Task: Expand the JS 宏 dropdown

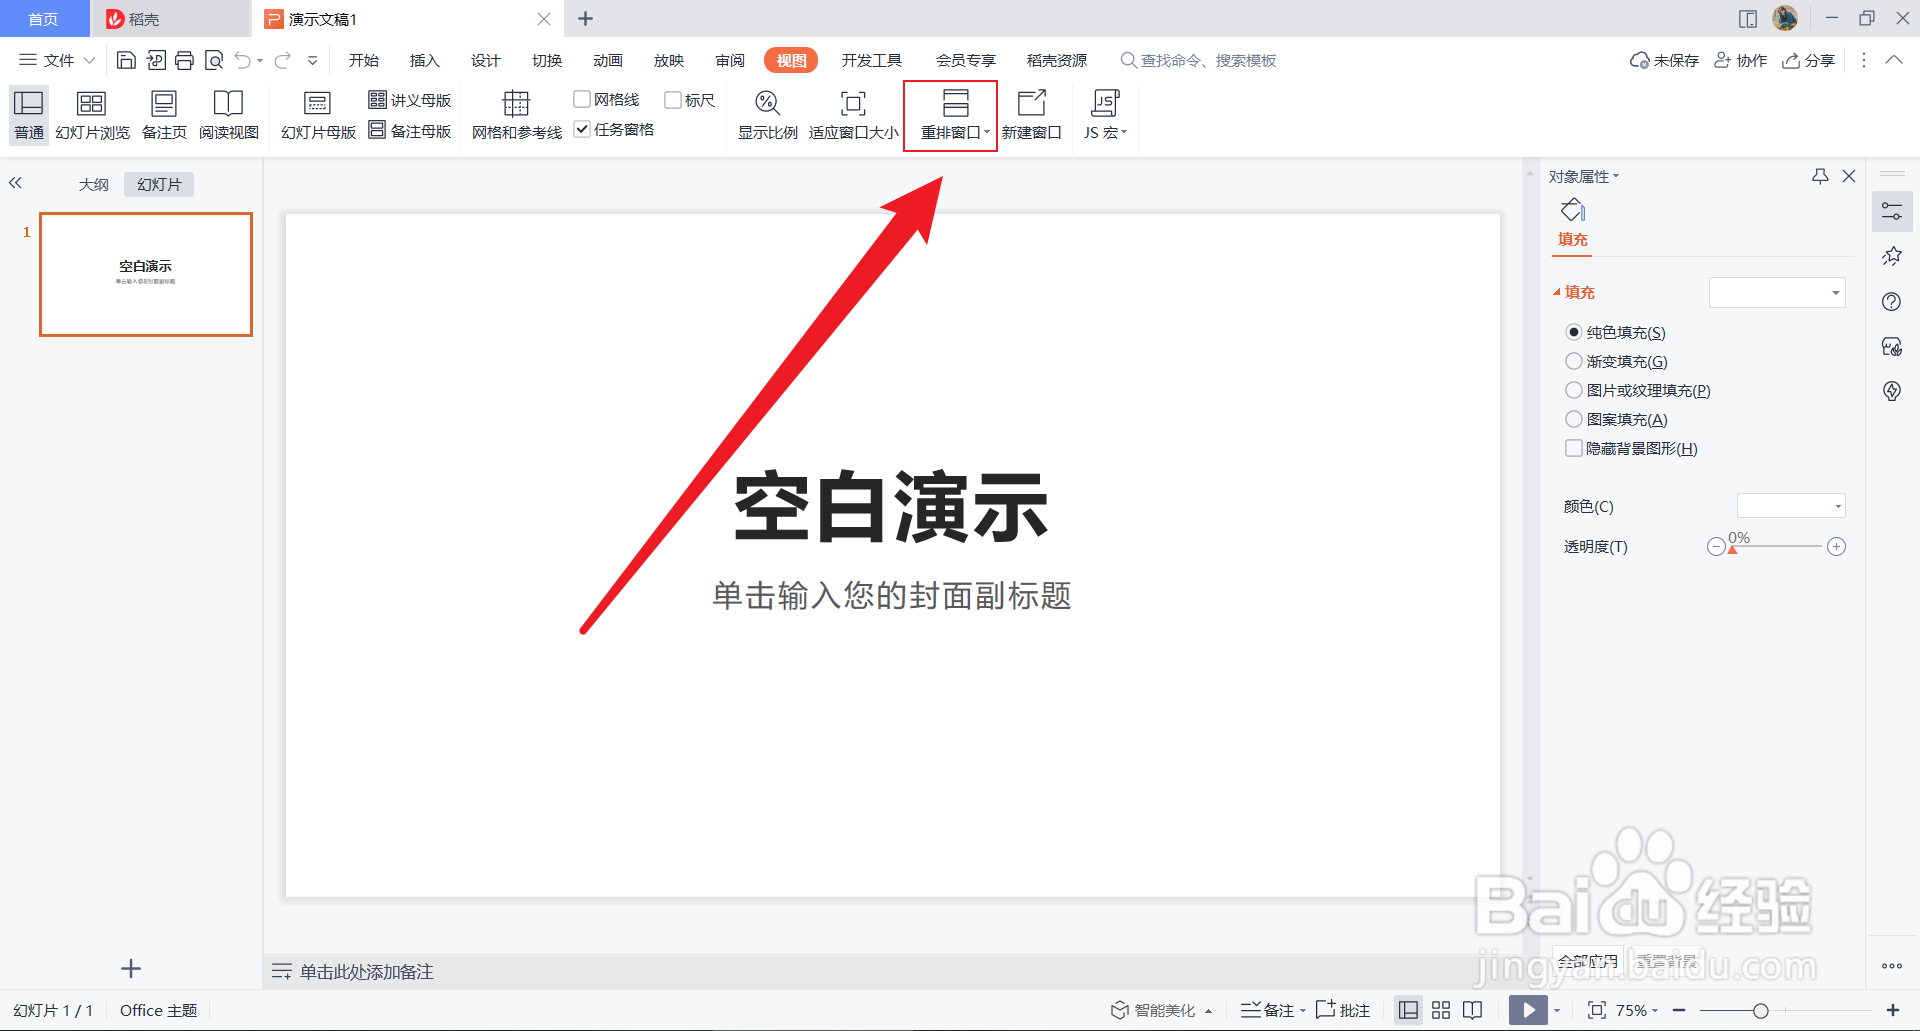Action: click(x=1122, y=130)
